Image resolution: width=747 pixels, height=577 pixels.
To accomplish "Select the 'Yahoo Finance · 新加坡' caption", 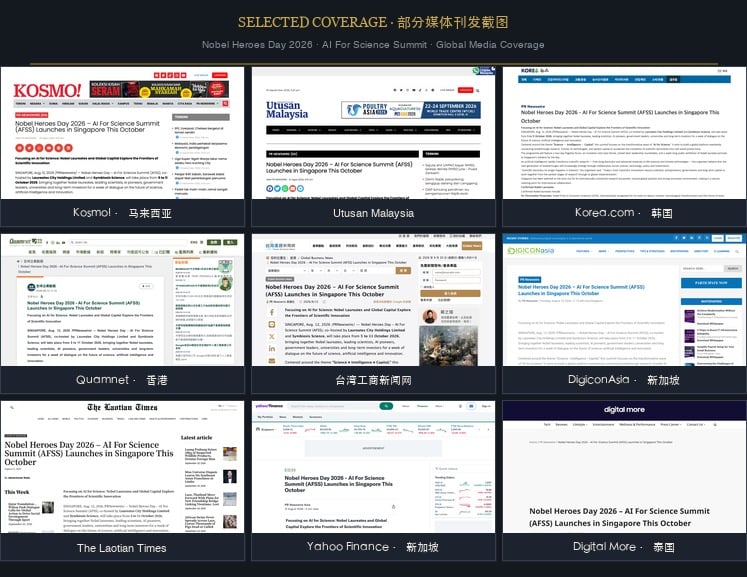I will tap(373, 547).
